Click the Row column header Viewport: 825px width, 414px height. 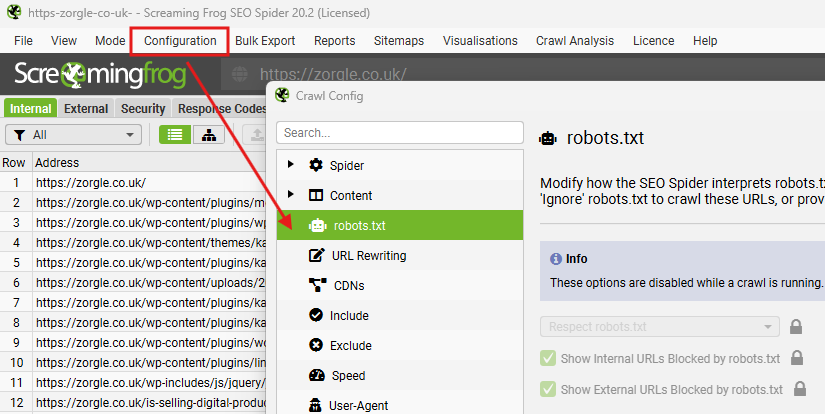14,163
